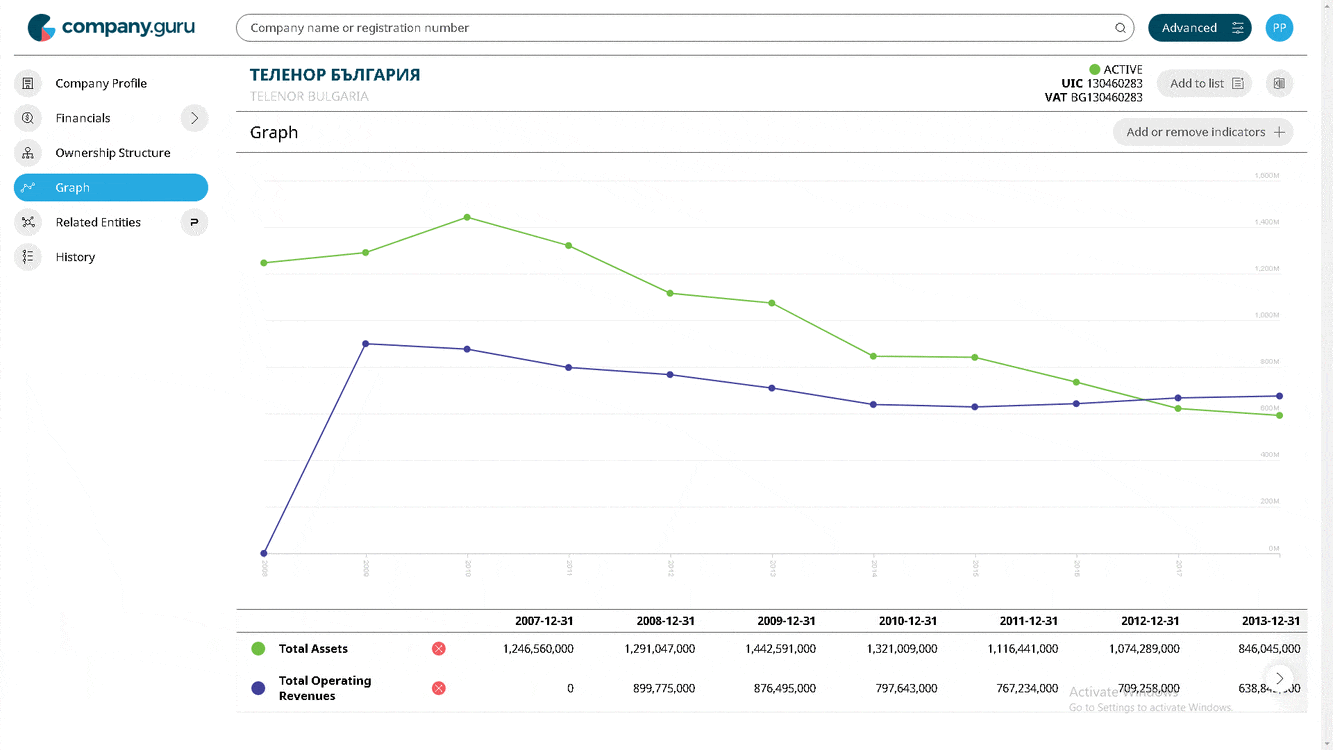Focus the company name search field
The width and height of the screenshot is (1333, 750).
[685, 28]
